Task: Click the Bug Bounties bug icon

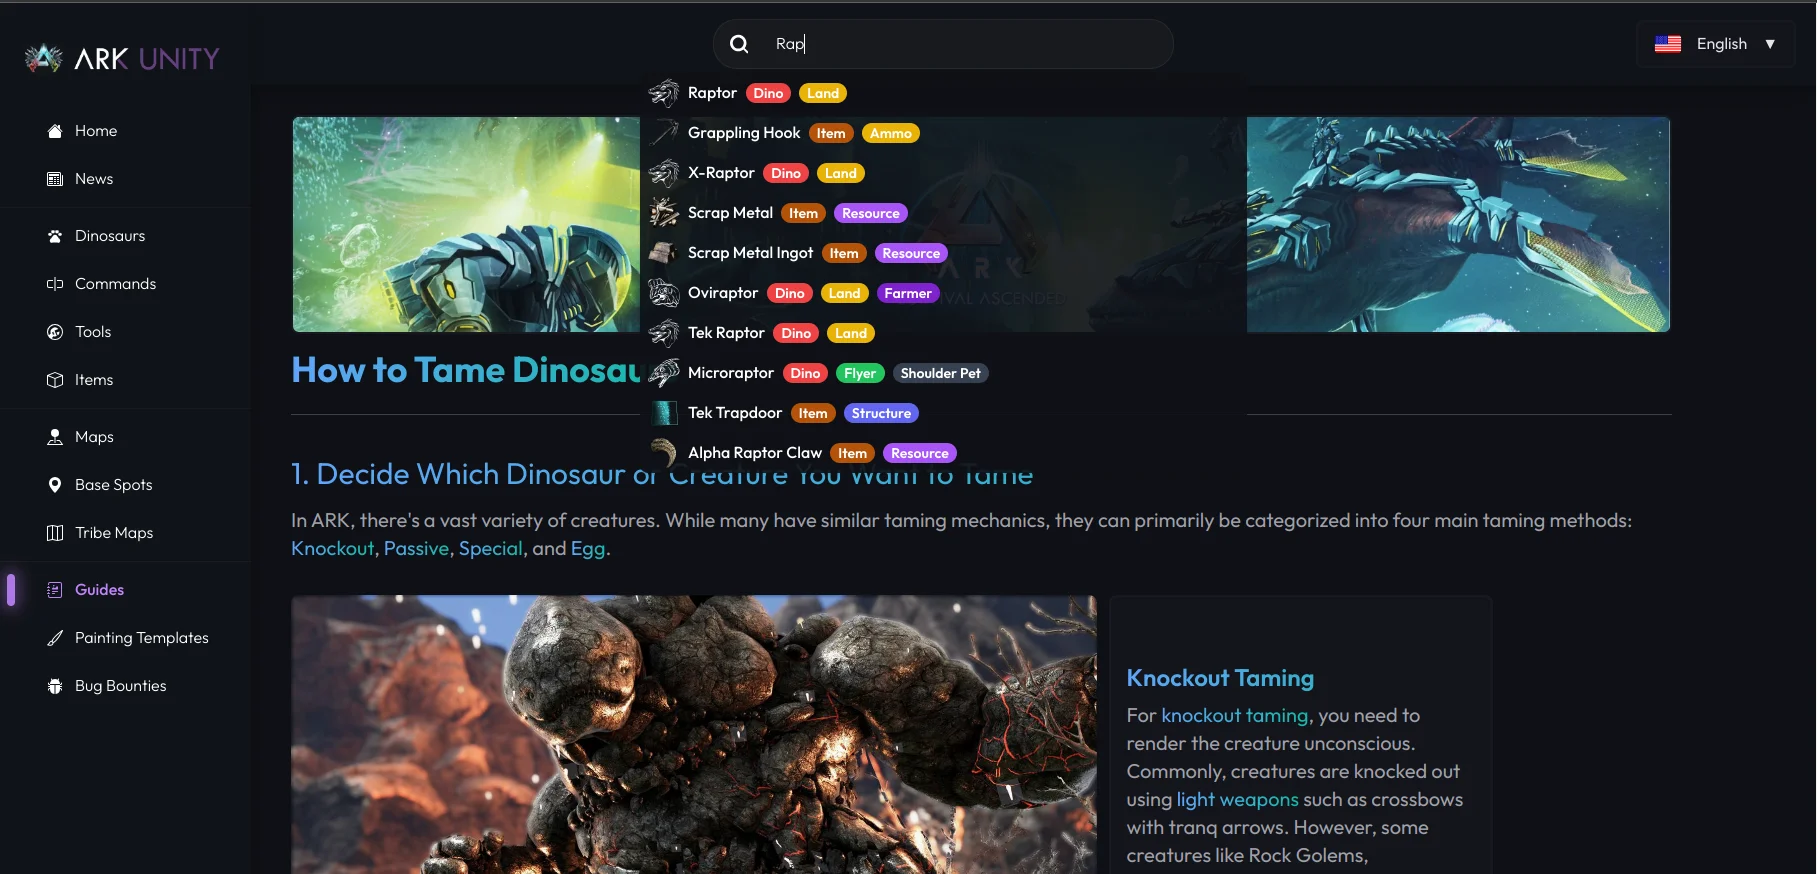Action: [x=55, y=686]
